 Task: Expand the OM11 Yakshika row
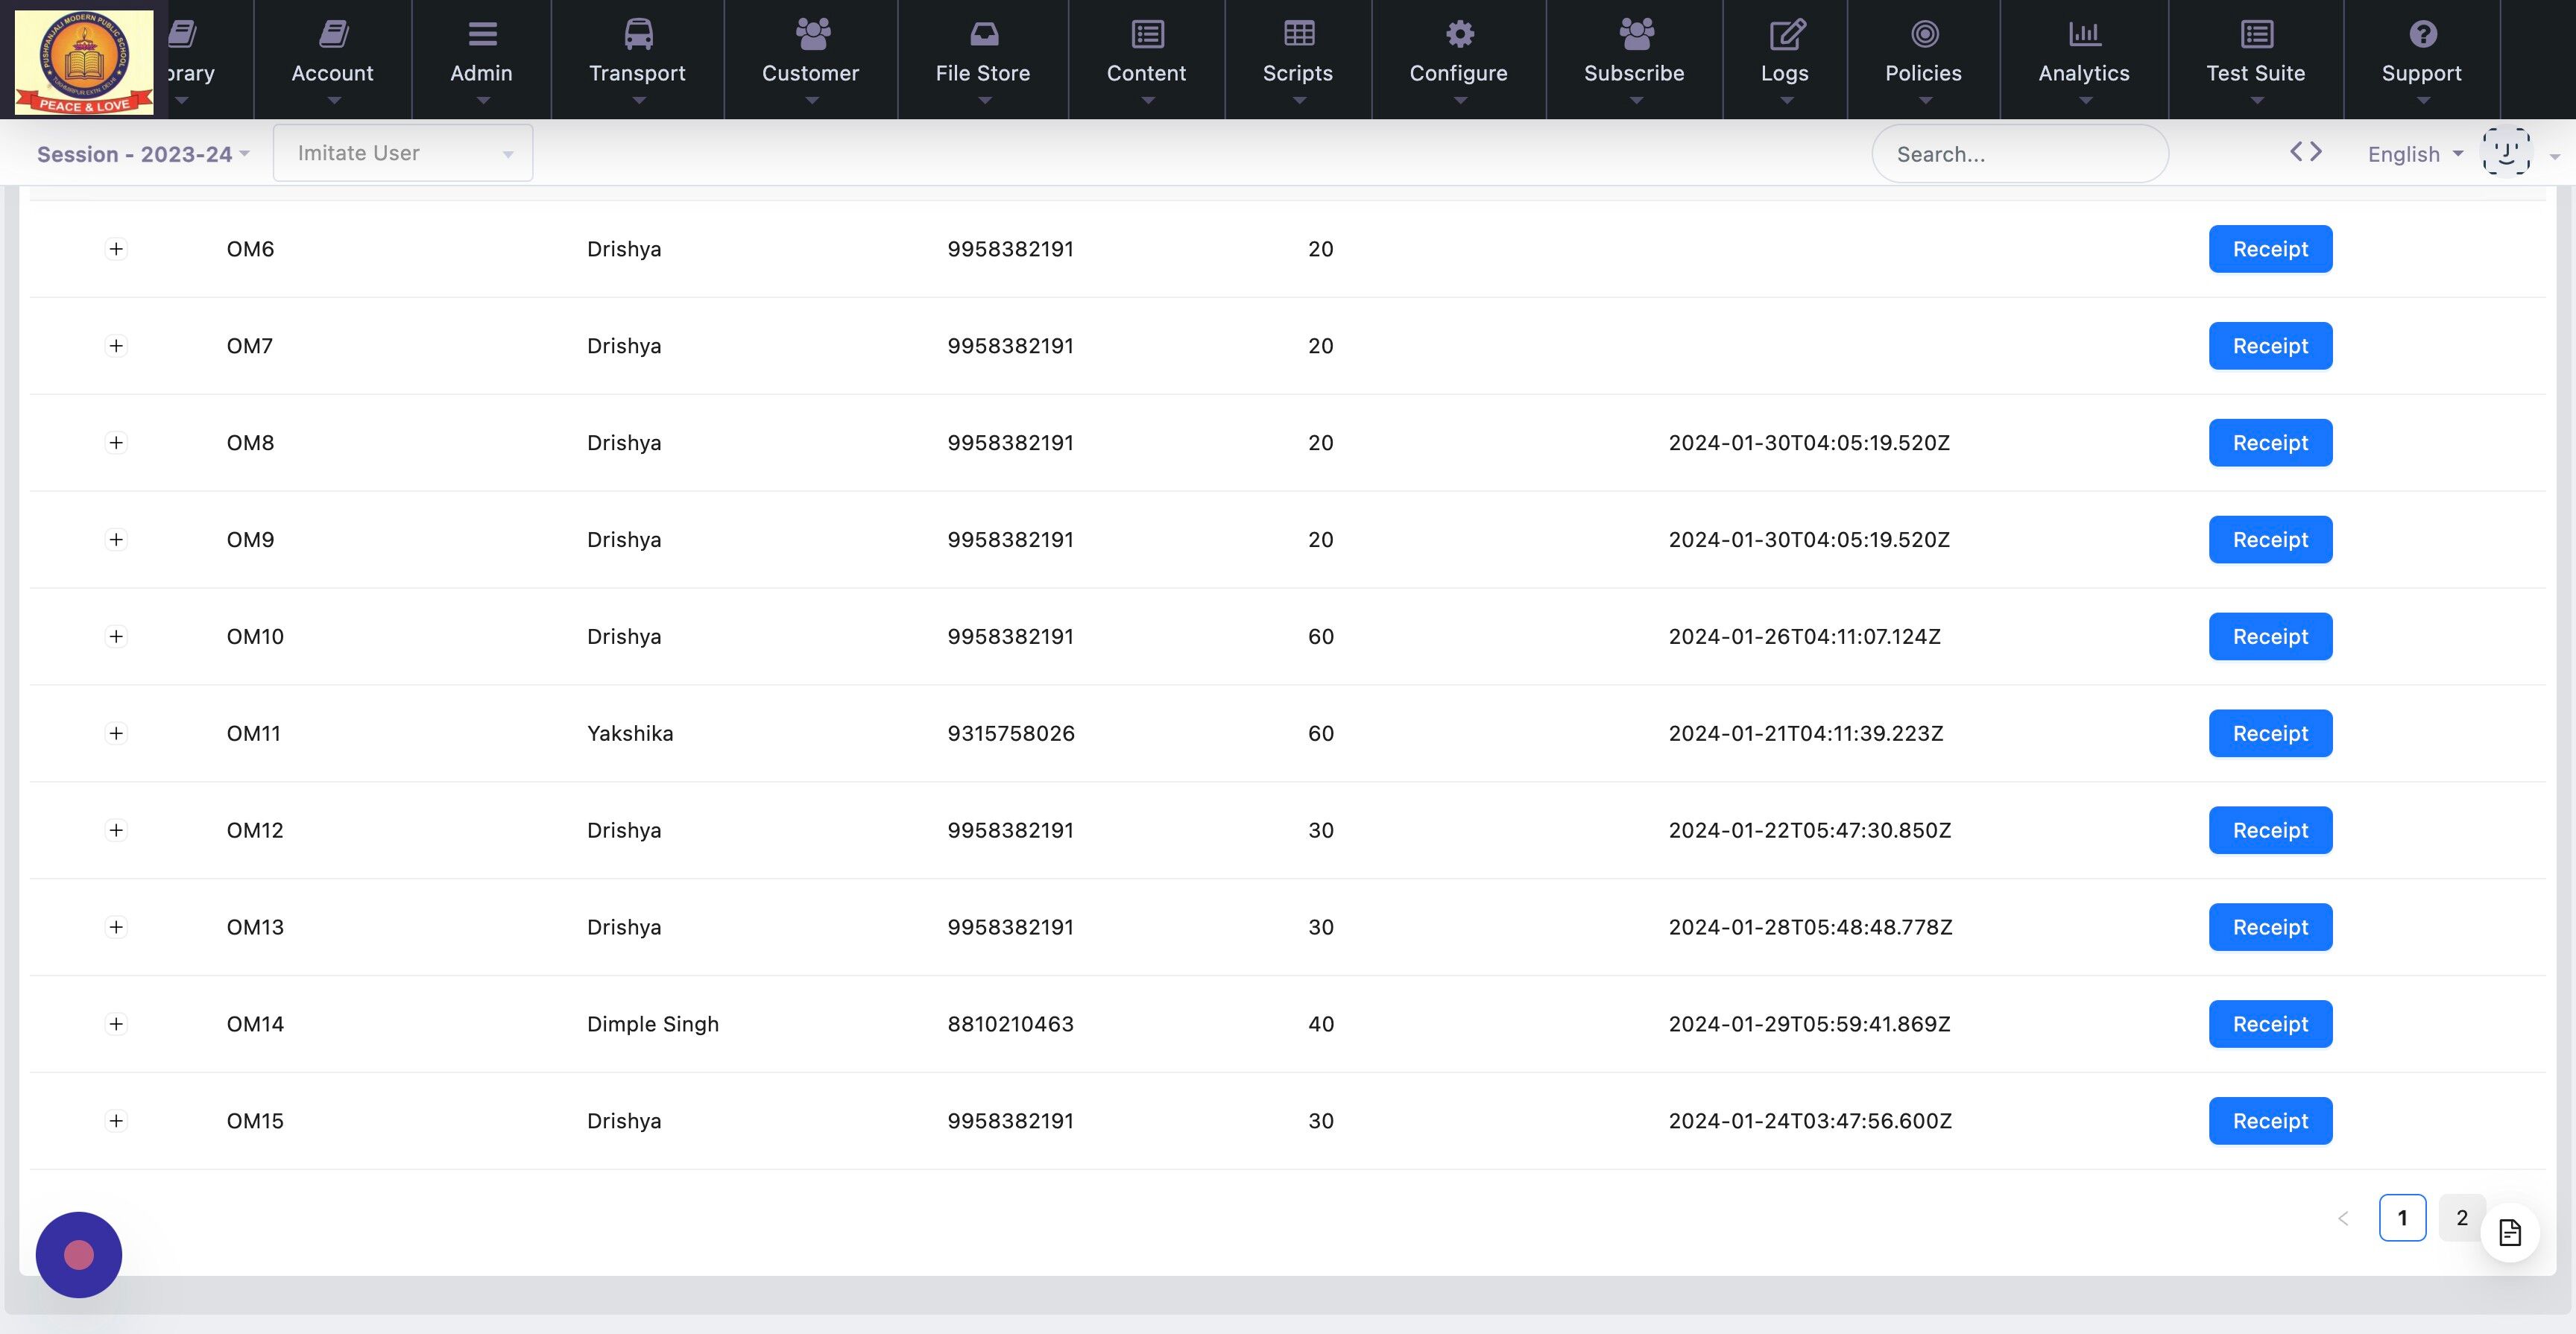116,733
